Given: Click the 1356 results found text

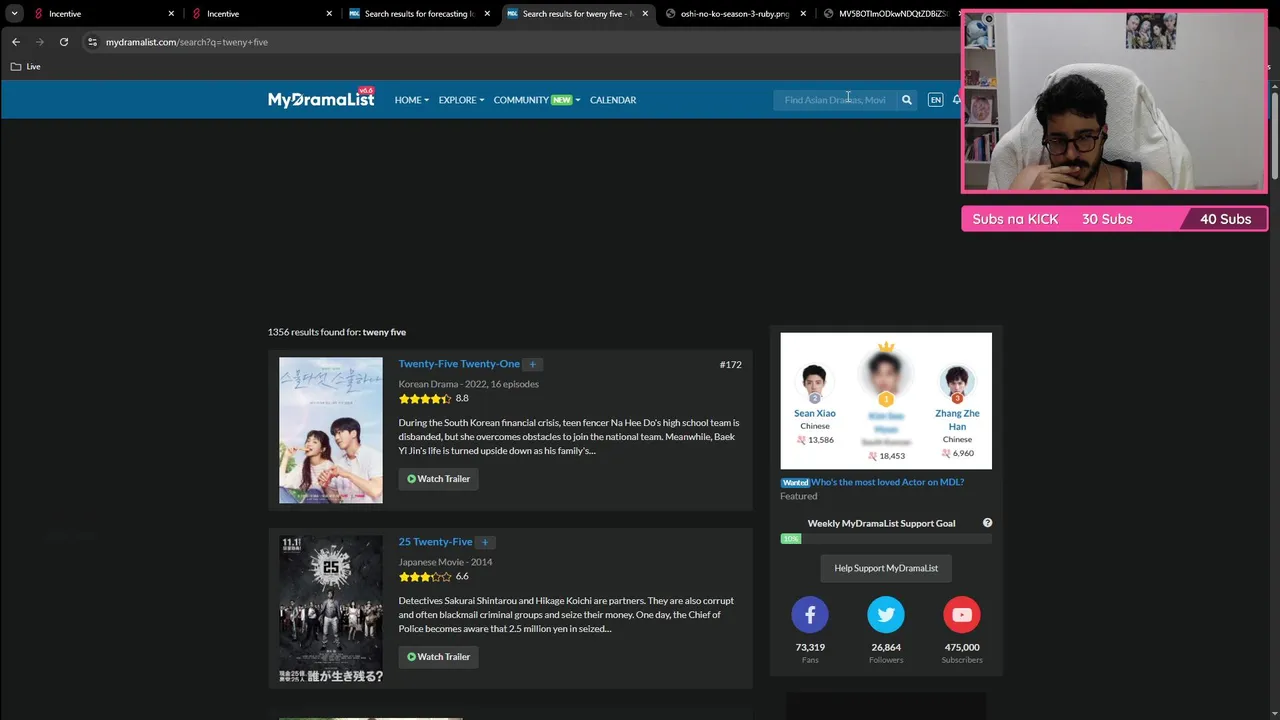Looking at the screenshot, I should tap(336, 332).
